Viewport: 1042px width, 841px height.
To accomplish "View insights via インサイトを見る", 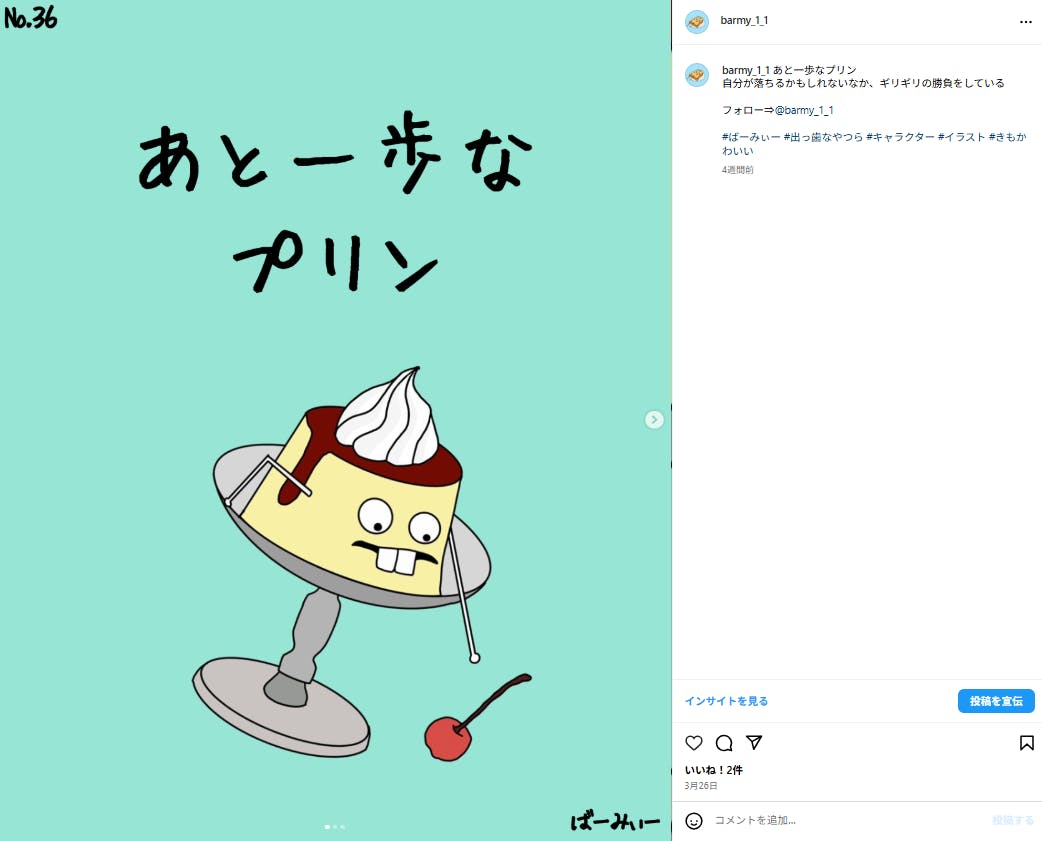I will pos(726,701).
